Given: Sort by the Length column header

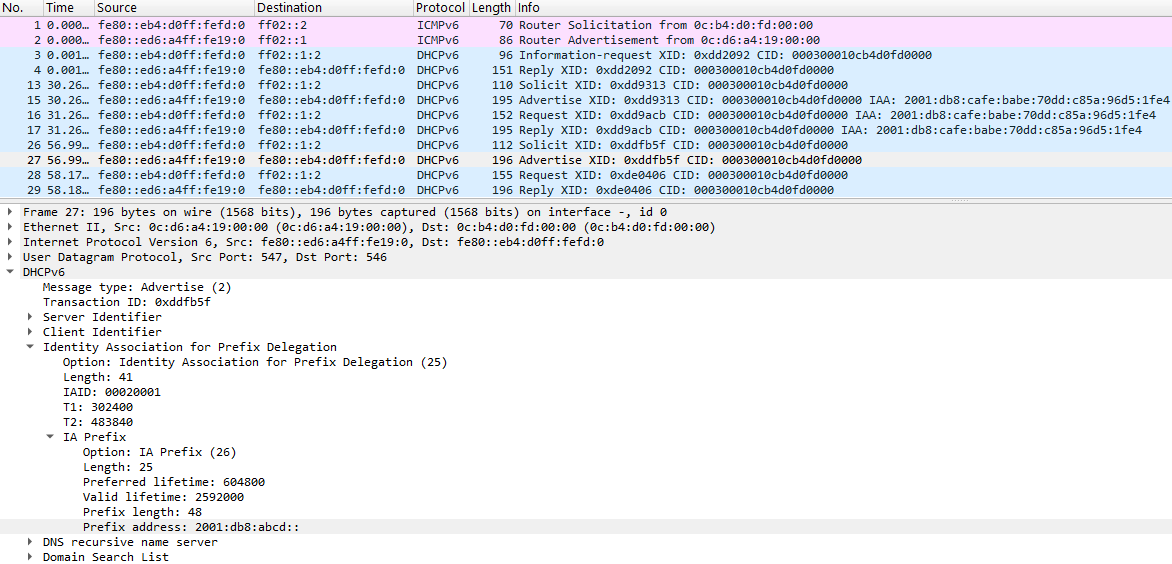Looking at the screenshot, I should point(492,7).
